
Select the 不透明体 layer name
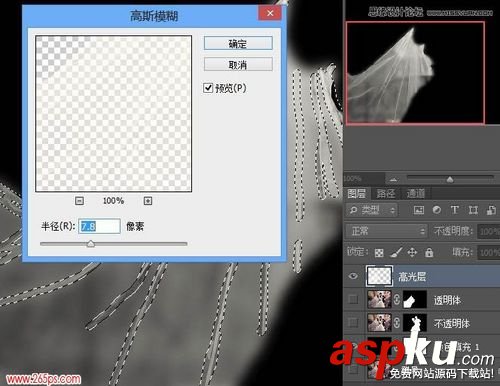pyautogui.click(x=452, y=323)
